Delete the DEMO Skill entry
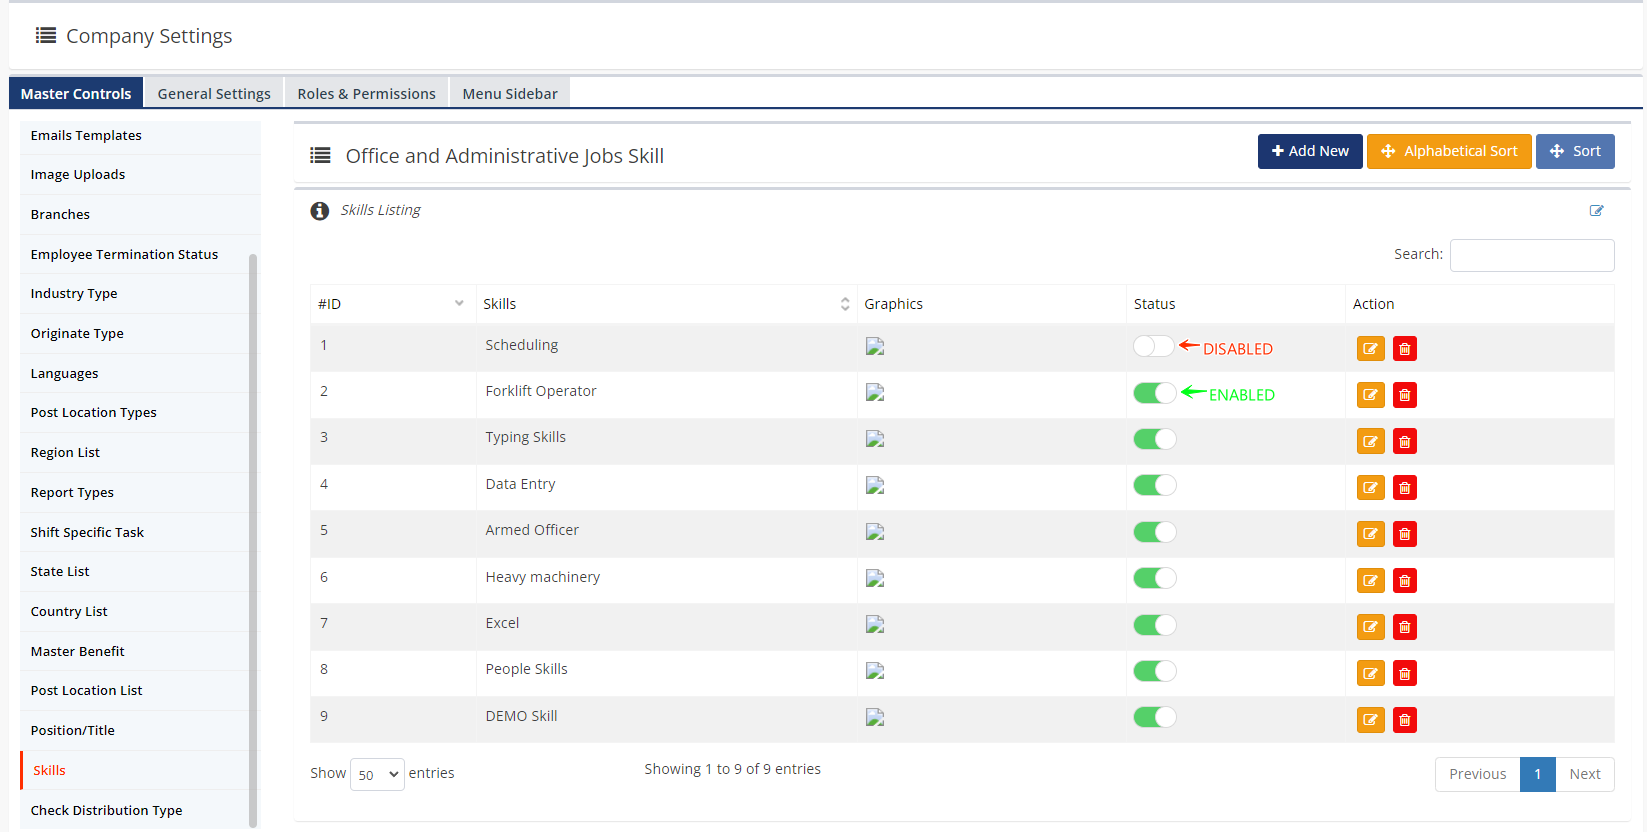1647x832 pixels. (1404, 720)
